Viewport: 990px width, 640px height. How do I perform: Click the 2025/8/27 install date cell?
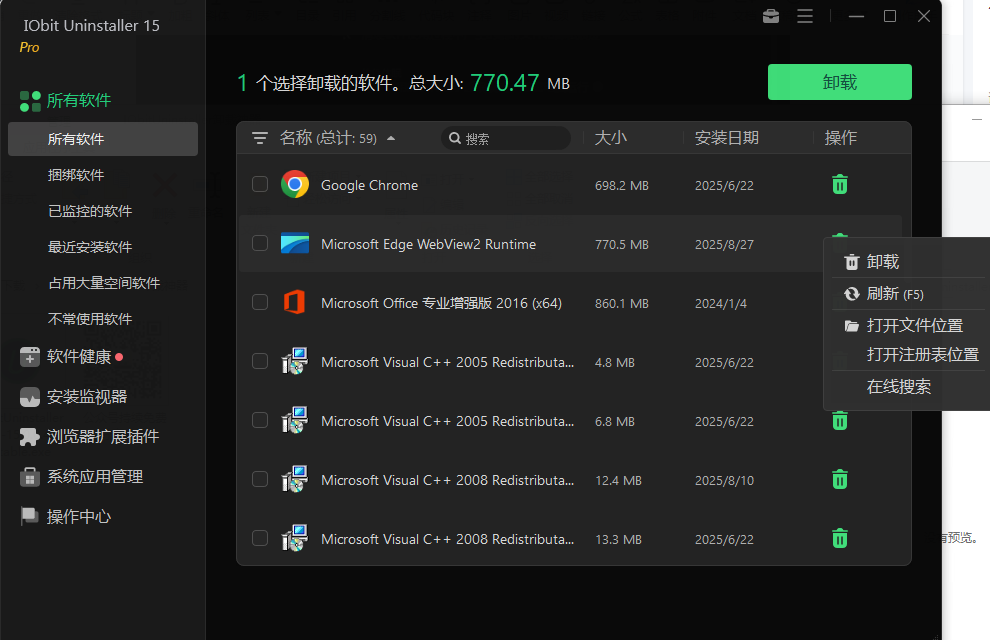point(724,244)
